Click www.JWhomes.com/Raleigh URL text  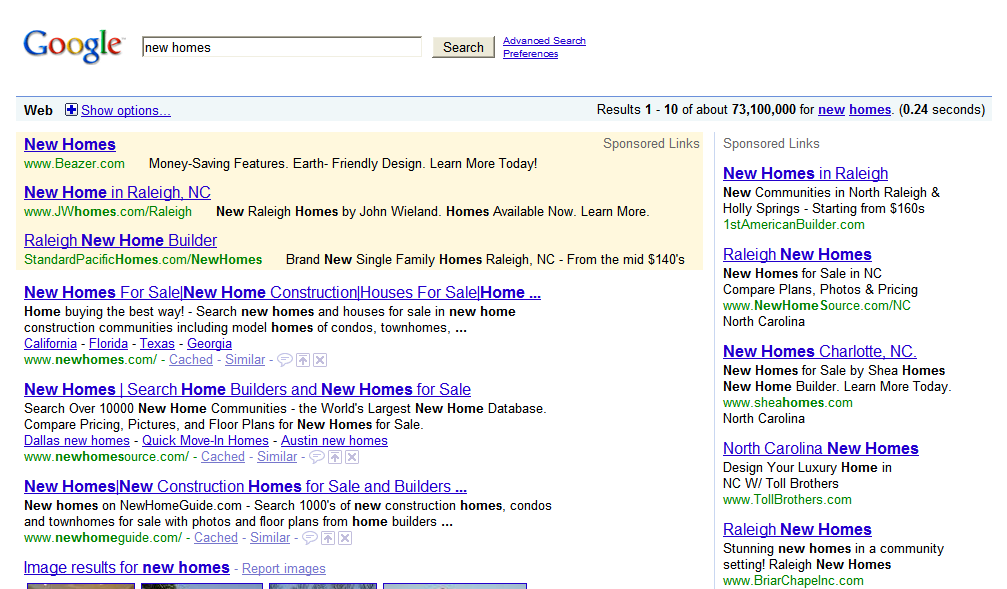coord(108,212)
